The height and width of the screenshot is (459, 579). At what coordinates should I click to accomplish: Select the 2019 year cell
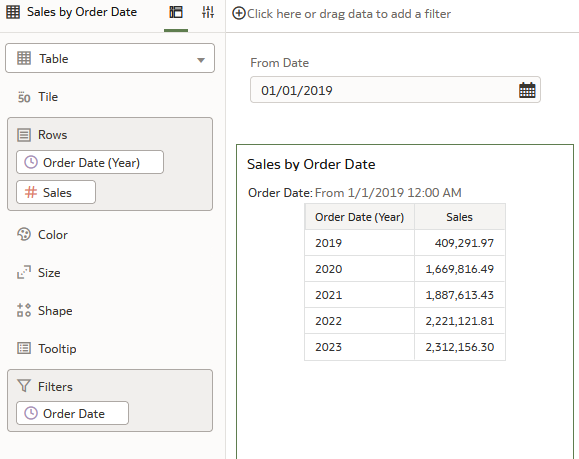(x=359, y=243)
